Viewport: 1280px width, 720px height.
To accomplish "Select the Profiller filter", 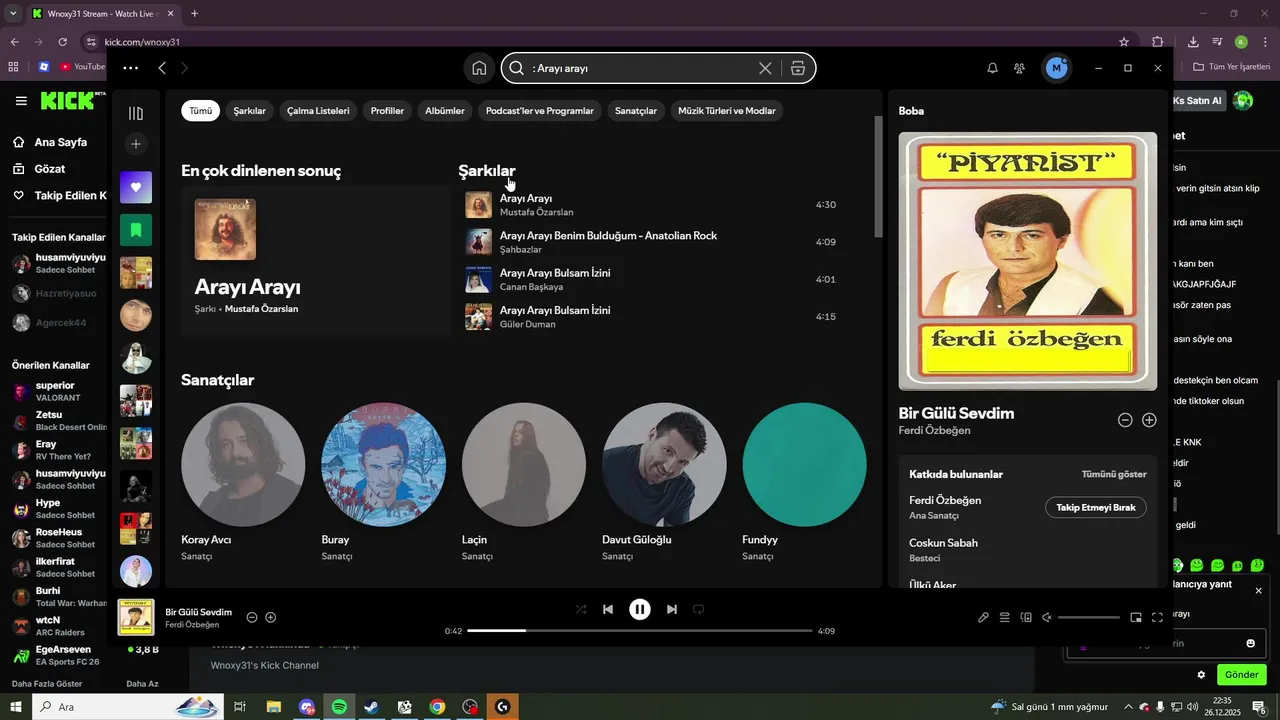I will click(x=387, y=111).
